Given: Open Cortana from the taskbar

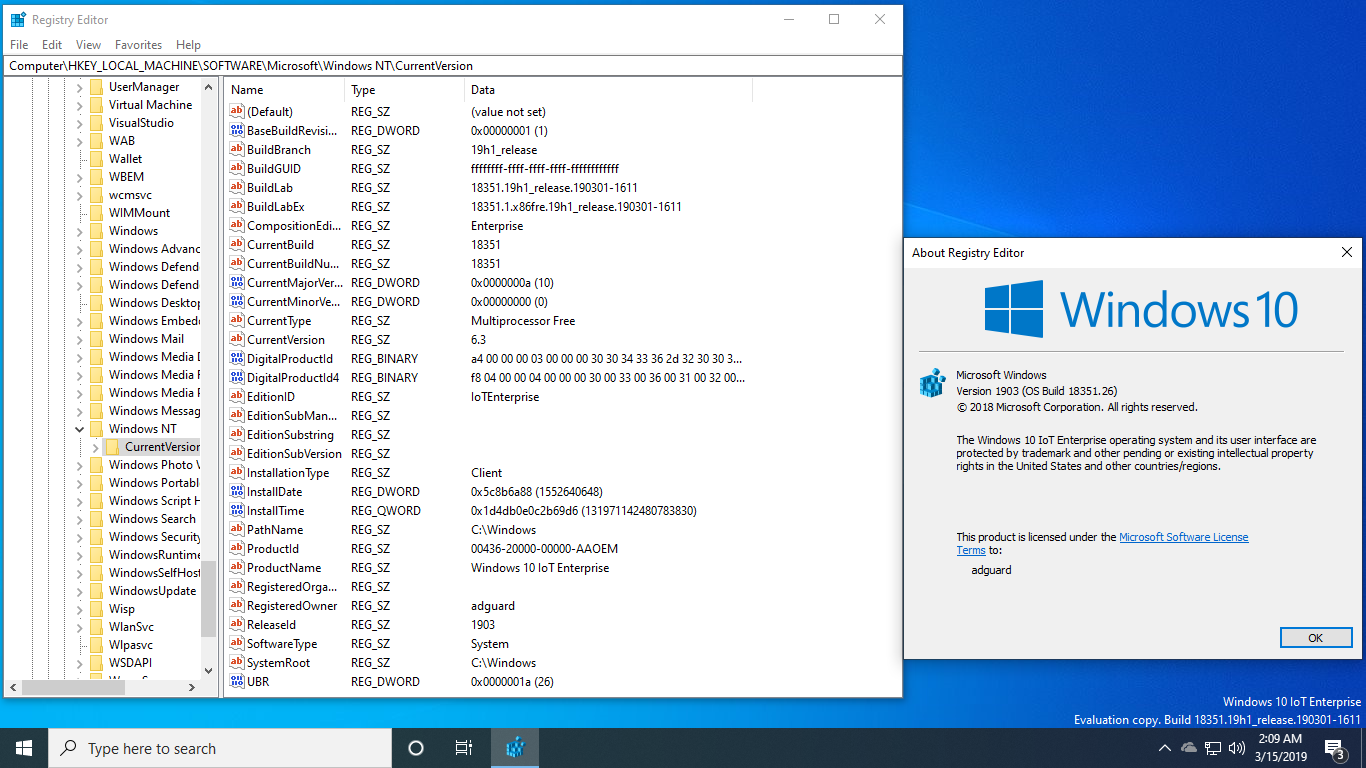Looking at the screenshot, I should 416,748.
